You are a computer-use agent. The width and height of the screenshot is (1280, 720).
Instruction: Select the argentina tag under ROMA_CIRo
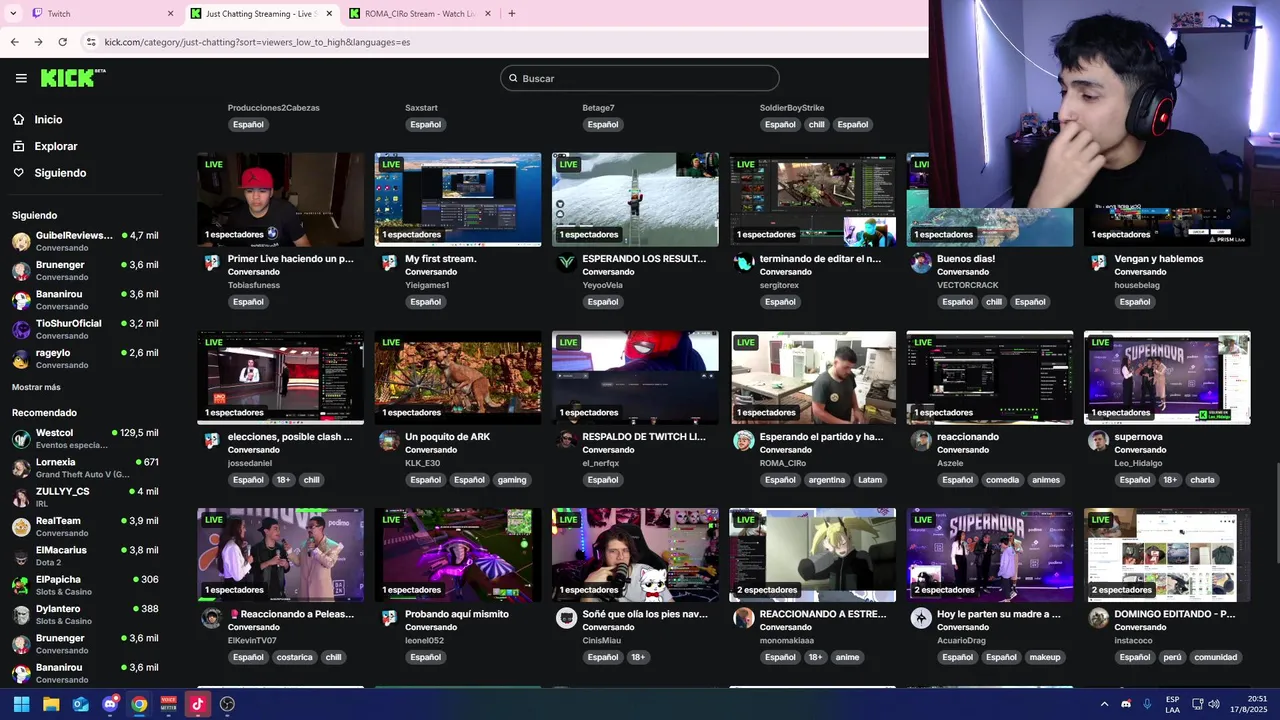tap(827, 480)
